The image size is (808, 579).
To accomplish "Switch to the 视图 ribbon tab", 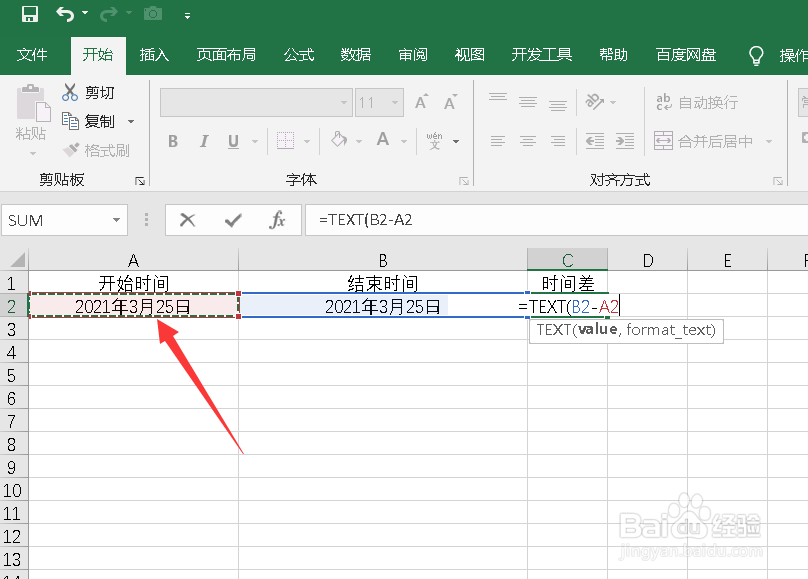I will click(469, 55).
